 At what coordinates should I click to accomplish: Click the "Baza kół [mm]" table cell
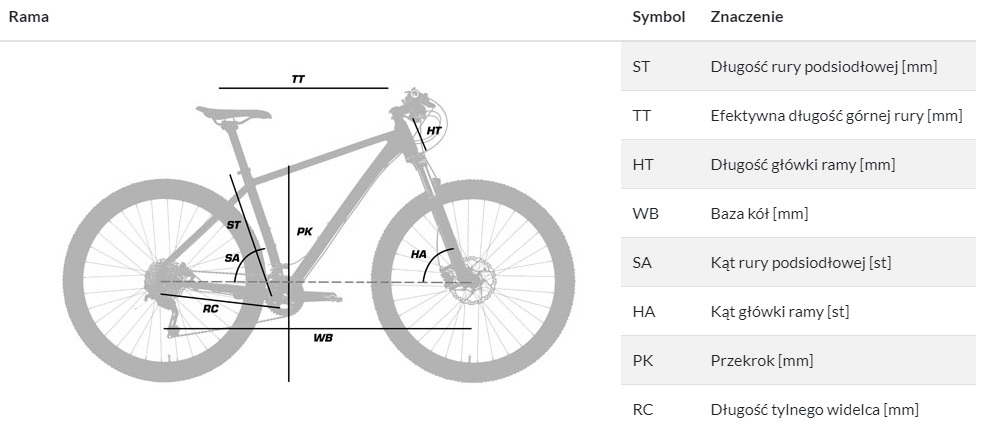(759, 214)
